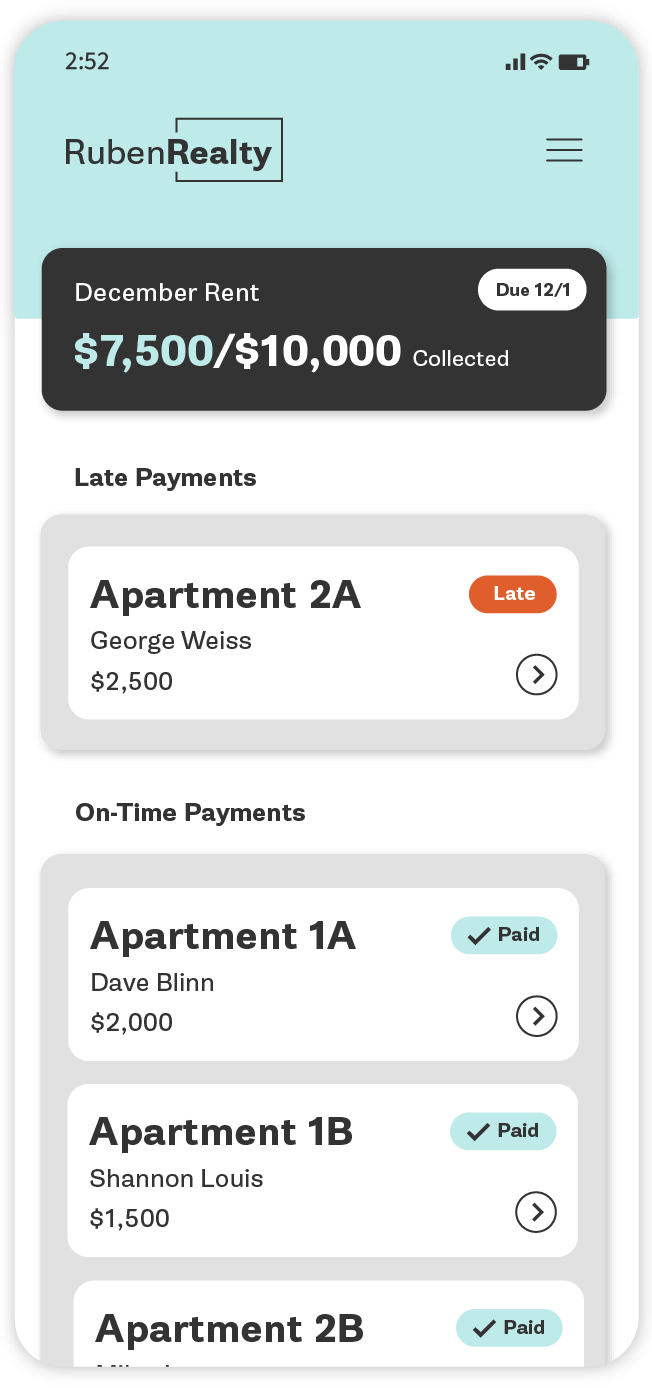The height and width of the screenshot is (1388, 652).
Task: Toggle the Paid badge on Apartment 1A
Action: pyautogui.click(x=503, y=935)
